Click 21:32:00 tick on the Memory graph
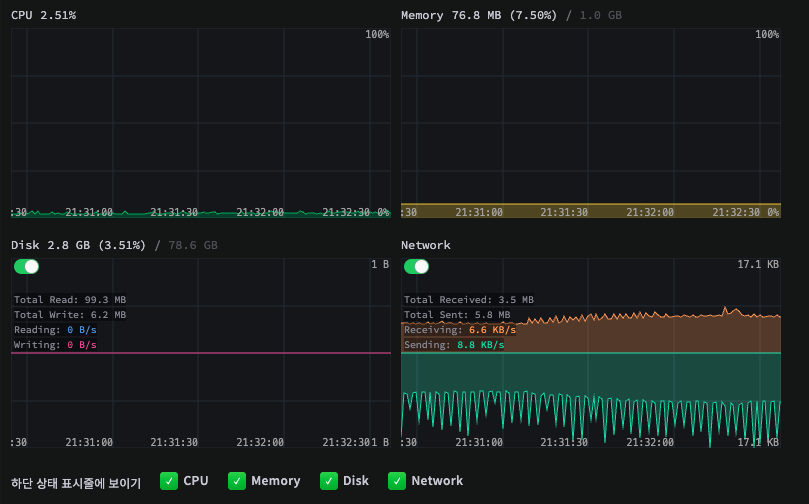Viewport: 809px width, 504px height. (x=650, y=213)
